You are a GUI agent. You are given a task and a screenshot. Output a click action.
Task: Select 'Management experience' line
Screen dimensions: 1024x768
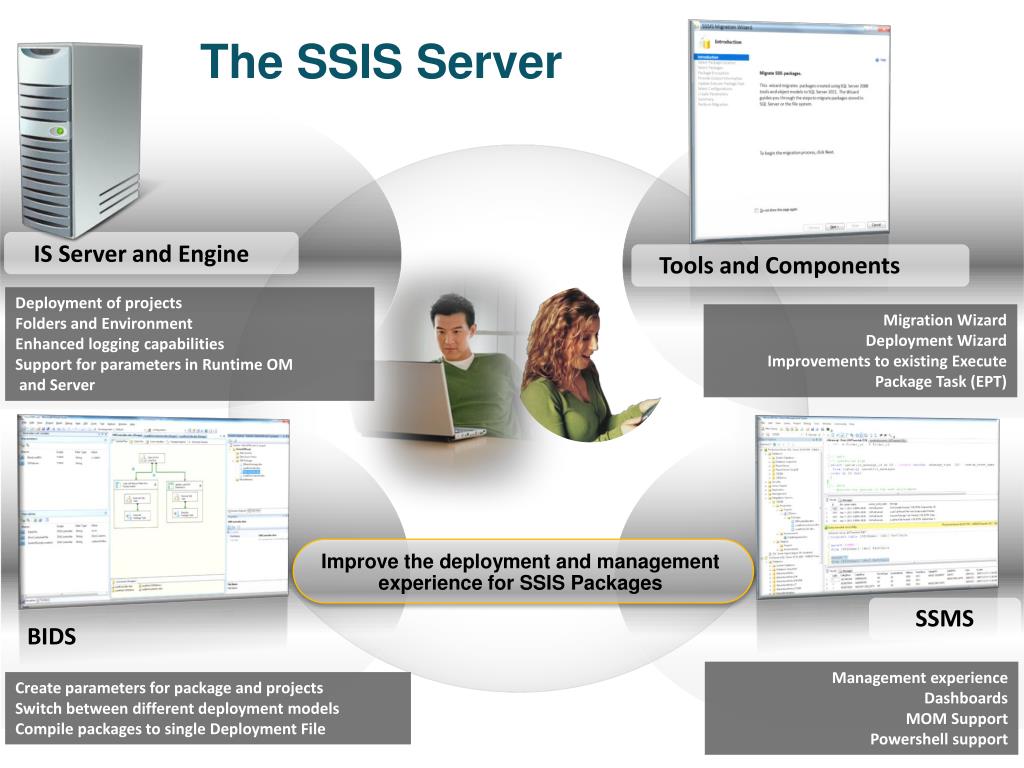[920, 678]
